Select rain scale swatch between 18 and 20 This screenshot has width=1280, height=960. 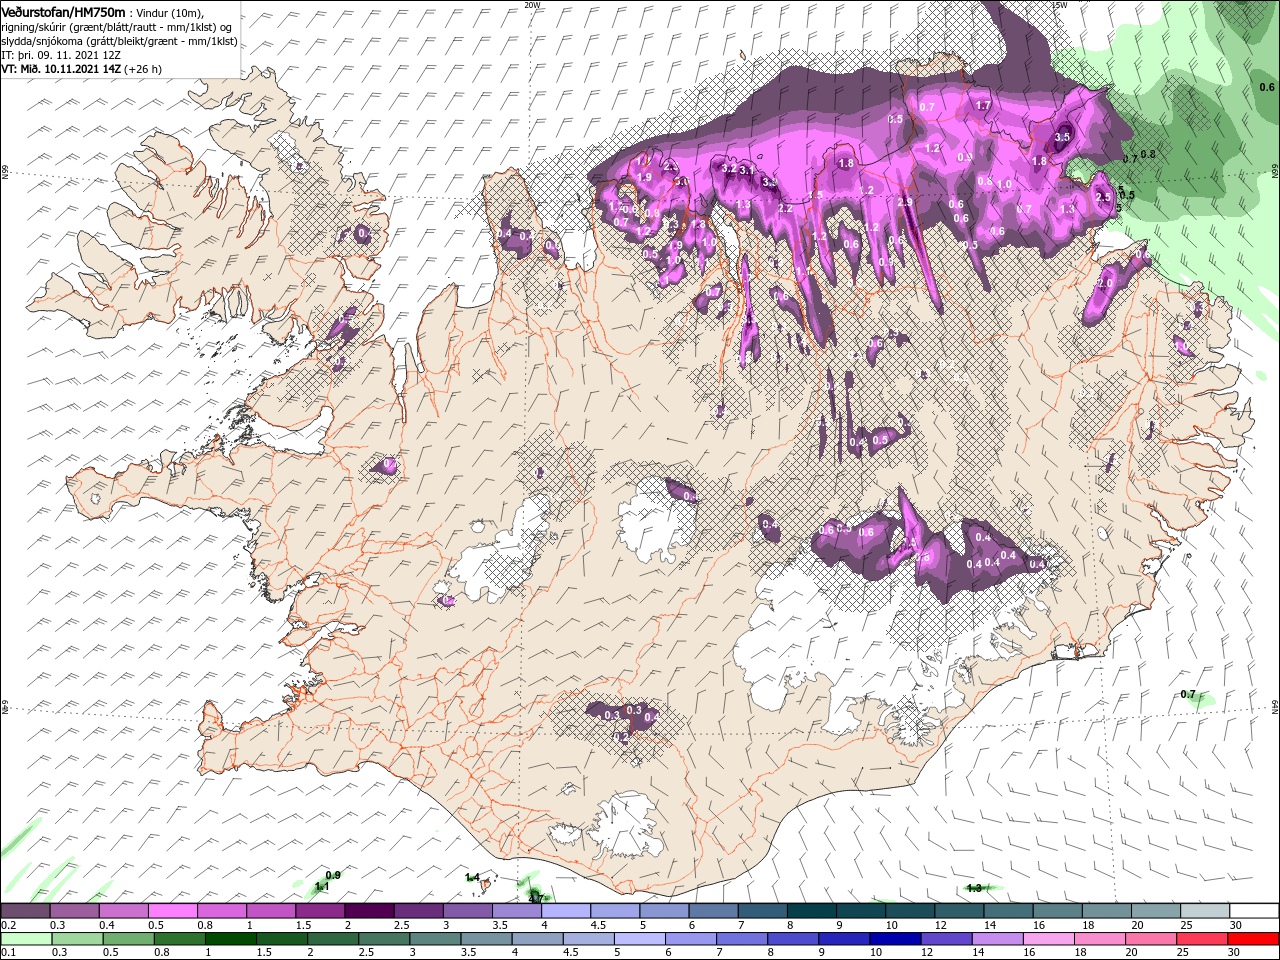click(1098, 939)
